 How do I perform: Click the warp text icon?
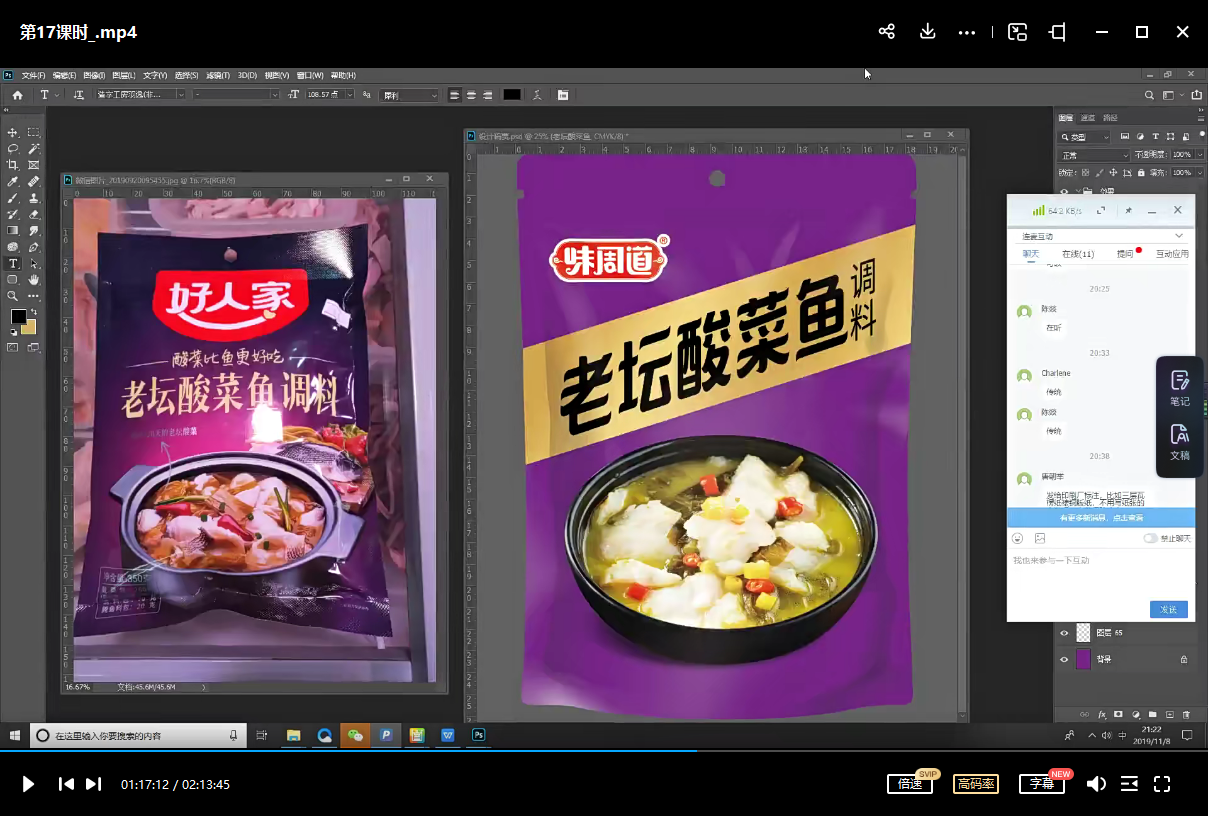537,95
